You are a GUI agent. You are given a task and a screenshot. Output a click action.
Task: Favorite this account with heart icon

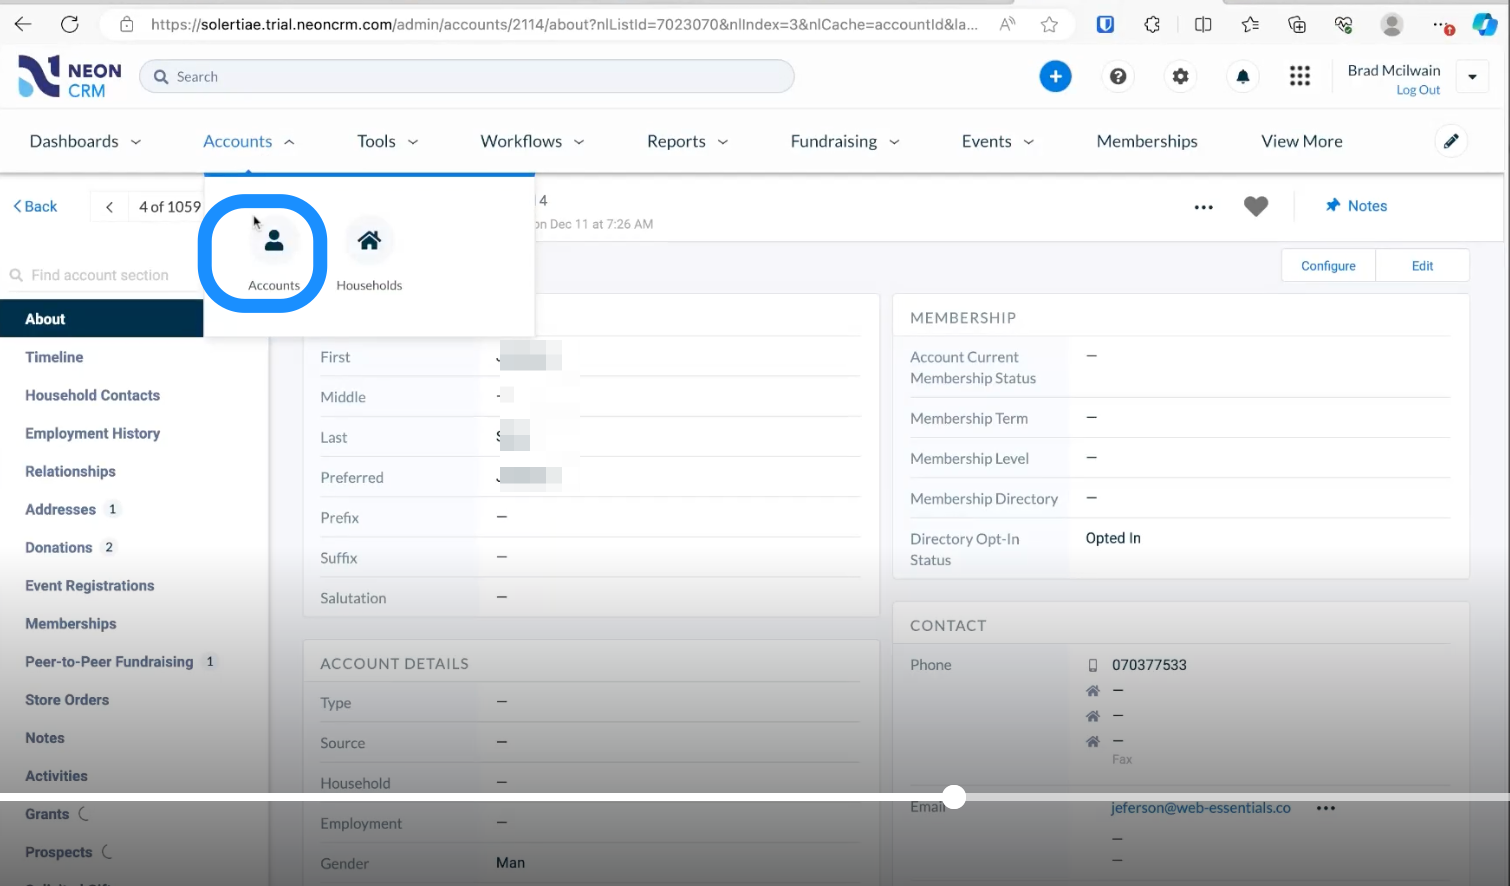coord(1256,206)
